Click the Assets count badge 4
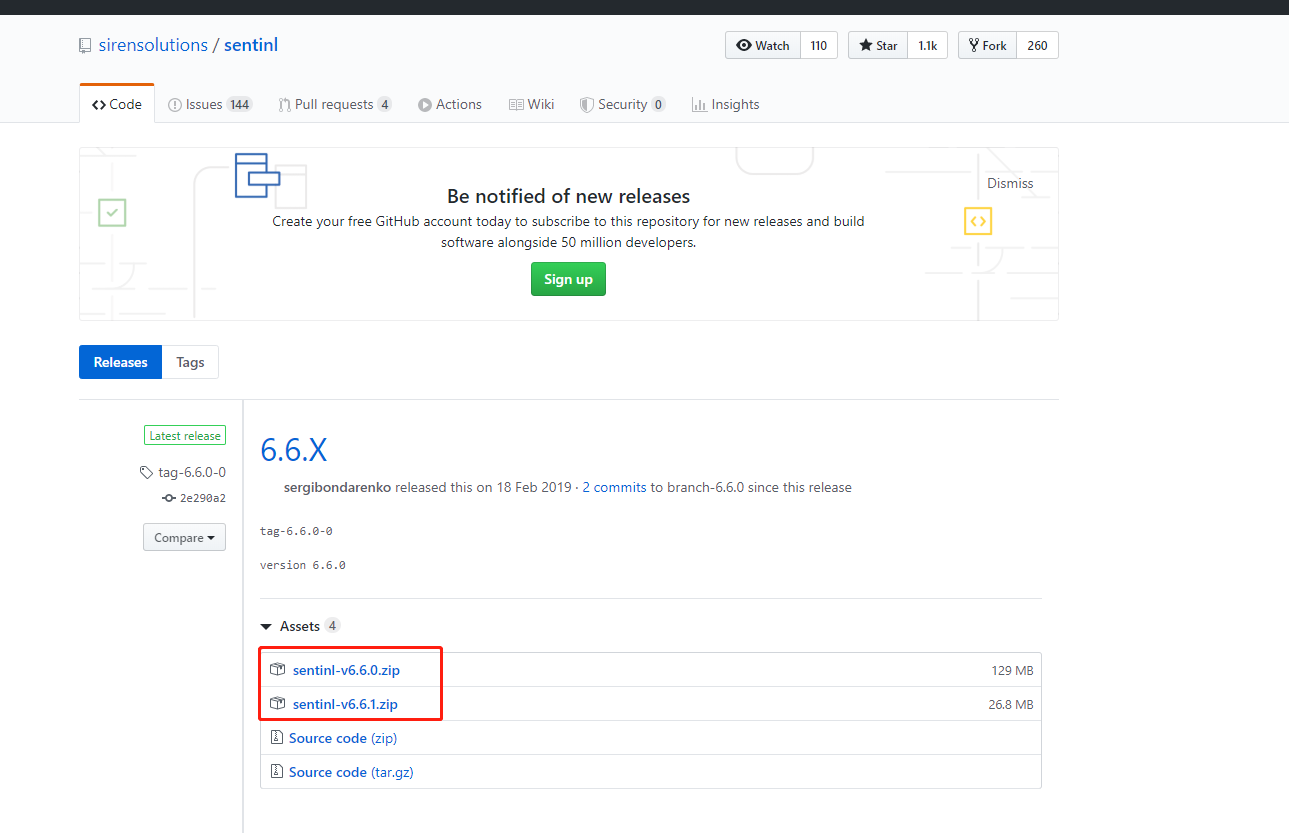1289x833 pixels. tap(332, 626)
